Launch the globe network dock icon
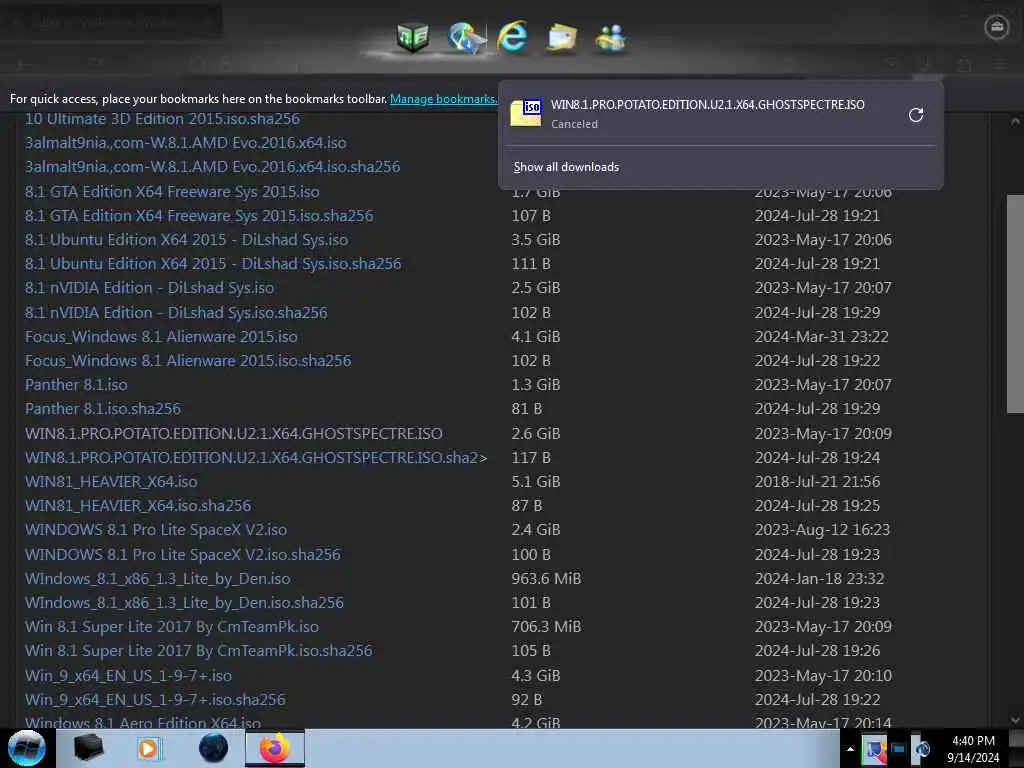The image size is (1024, 768). 466,37
